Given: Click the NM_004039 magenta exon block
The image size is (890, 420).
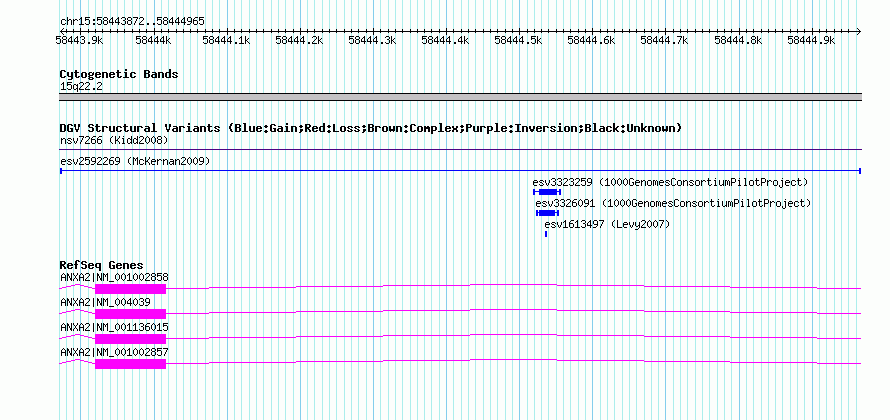Looking at the screenshot, I should (x=131, y=314).
